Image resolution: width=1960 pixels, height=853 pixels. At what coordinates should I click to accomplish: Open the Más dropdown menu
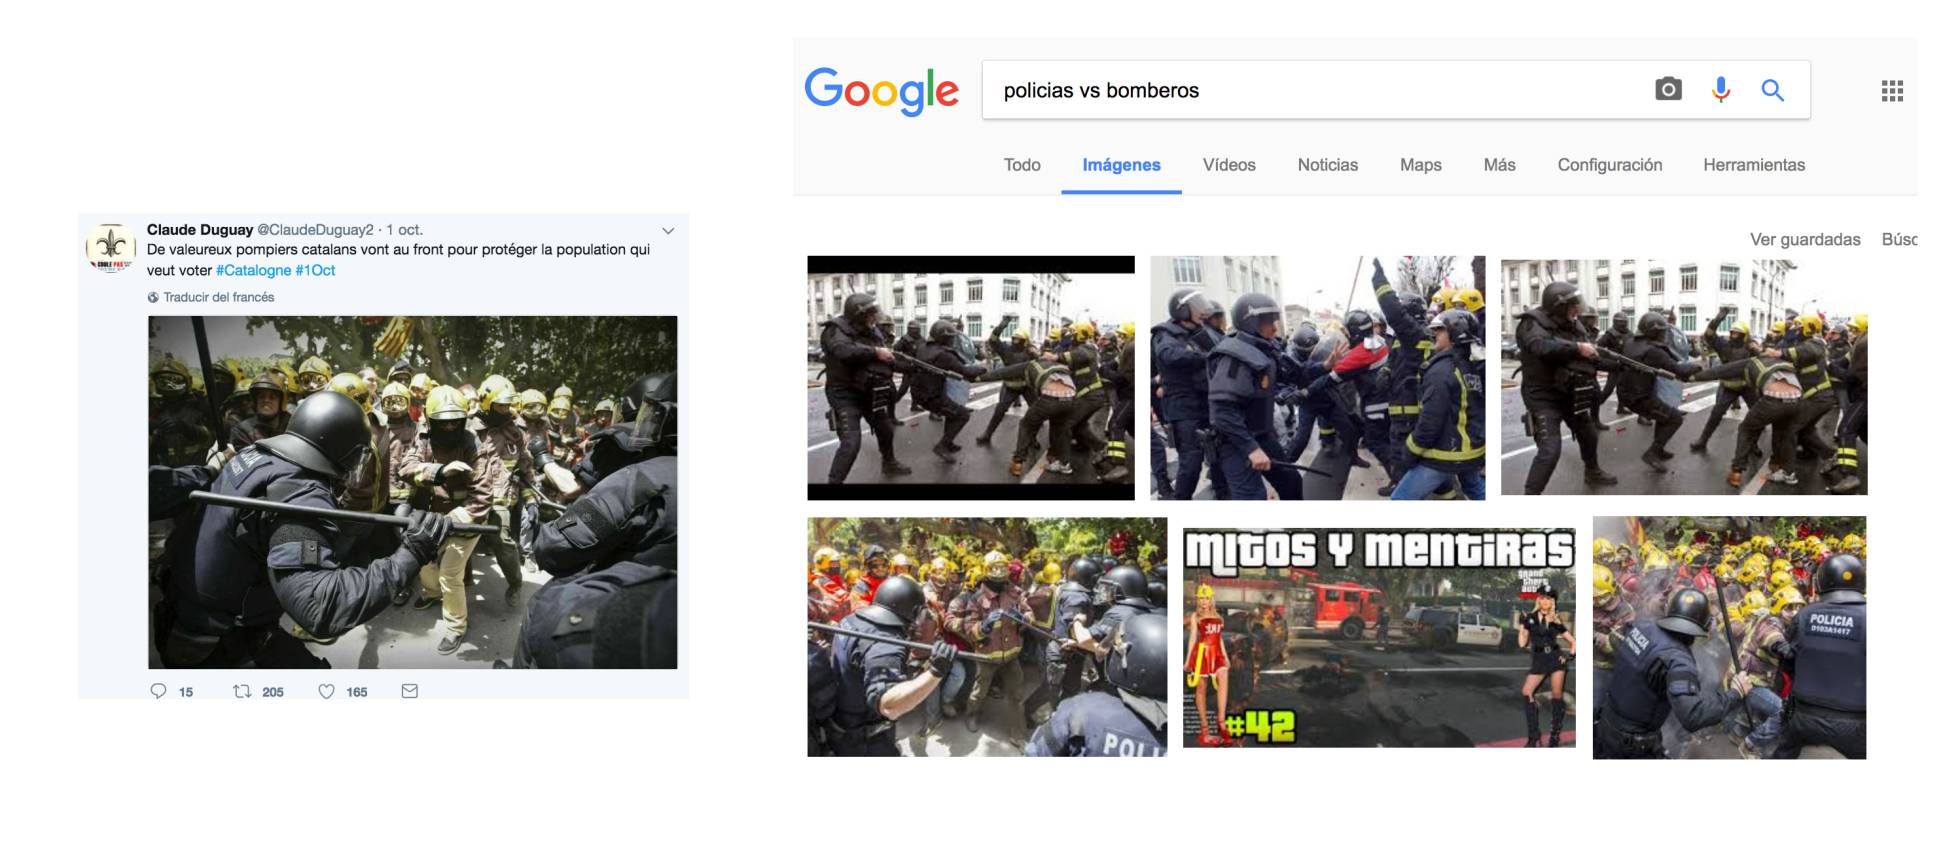tap(1499, 165)
